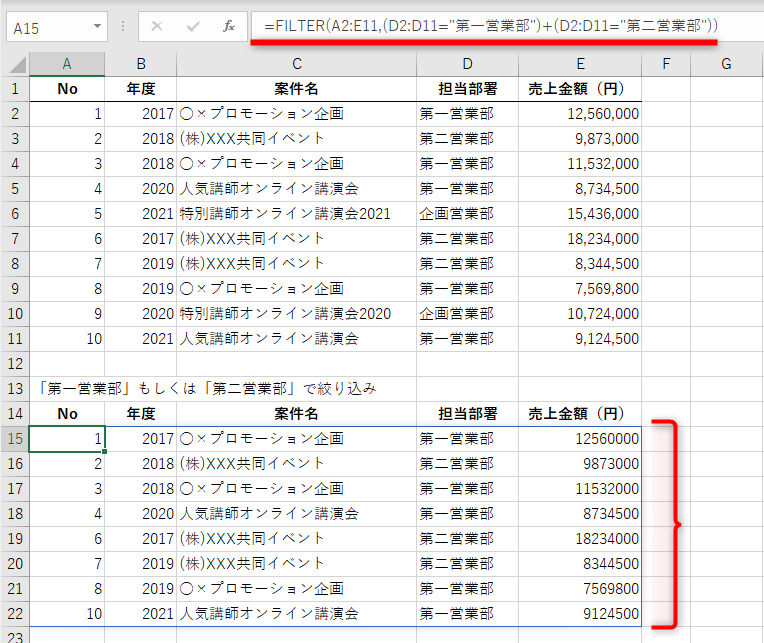Screen dimensions: 764x643
Task: Click filtered result cell 12560000
Action: coord(580,439)
